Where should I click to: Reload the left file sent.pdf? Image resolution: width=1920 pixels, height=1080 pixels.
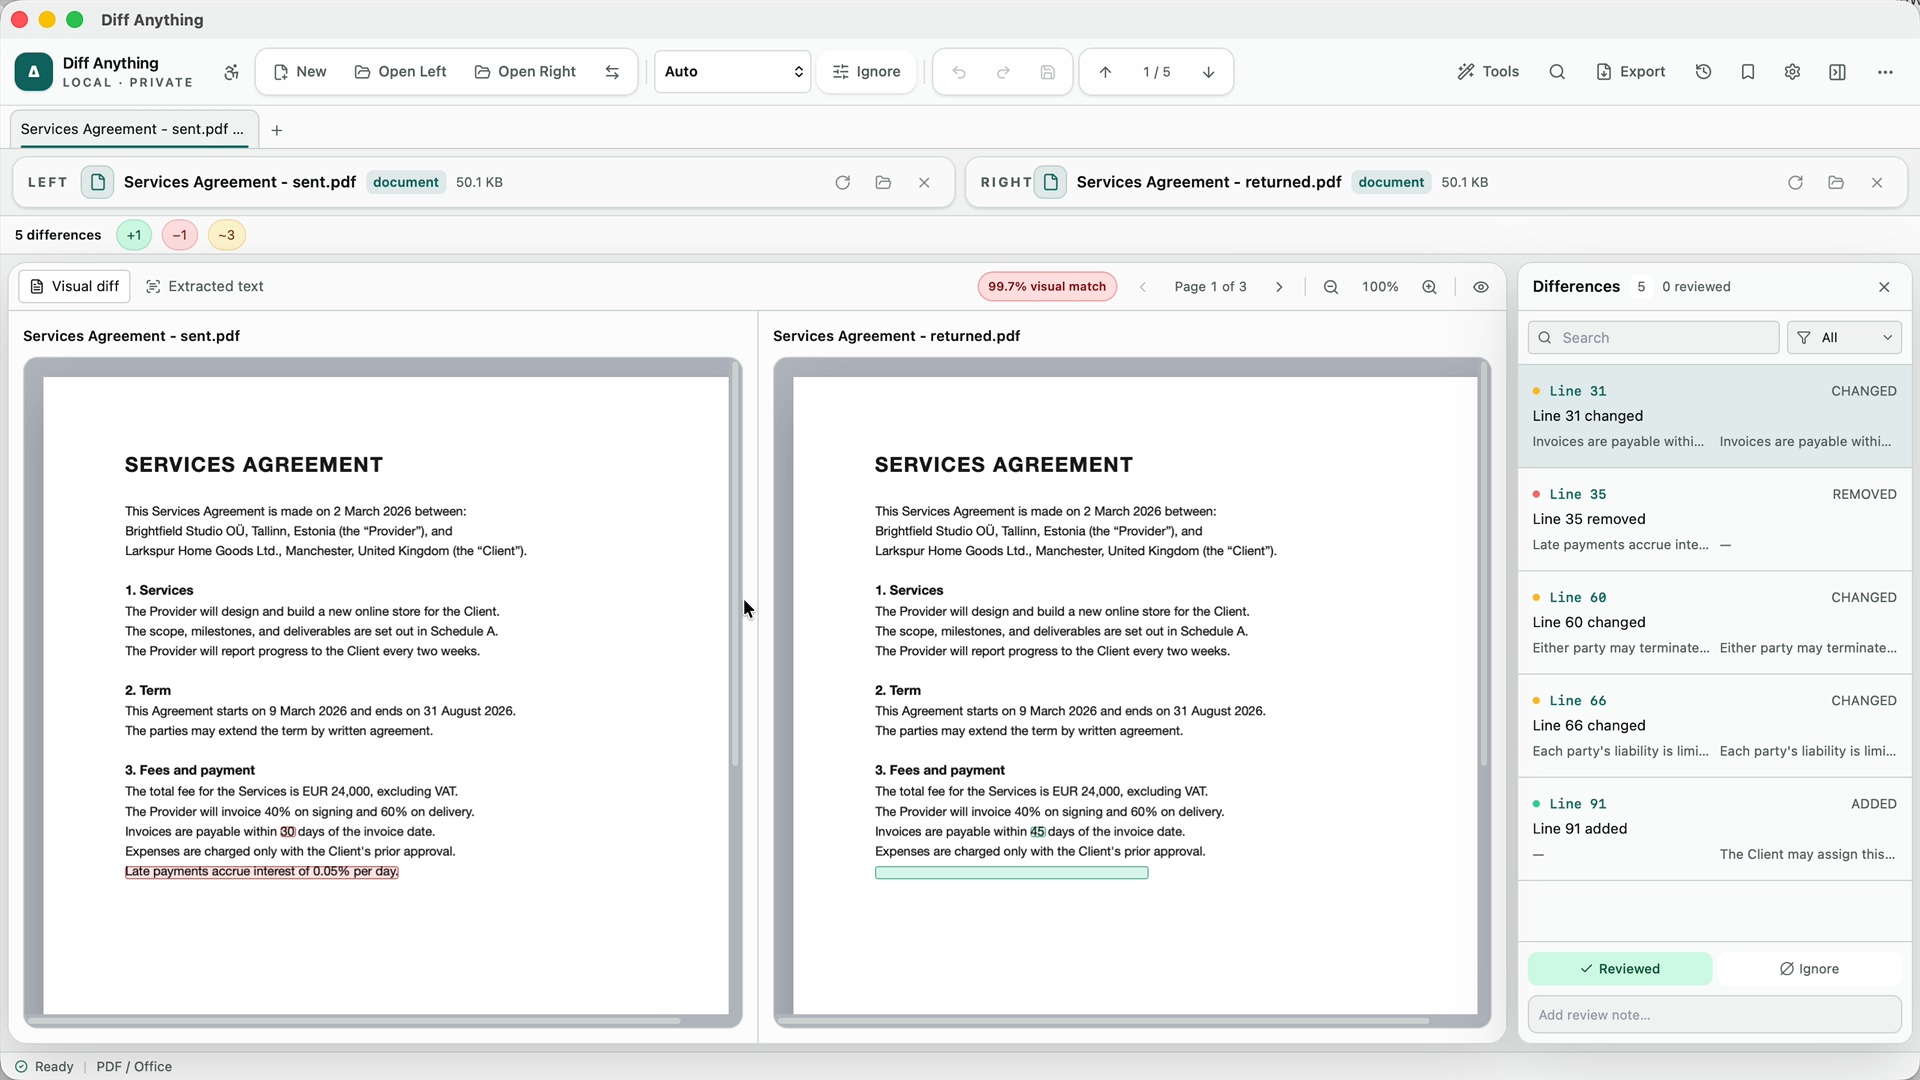842,182
